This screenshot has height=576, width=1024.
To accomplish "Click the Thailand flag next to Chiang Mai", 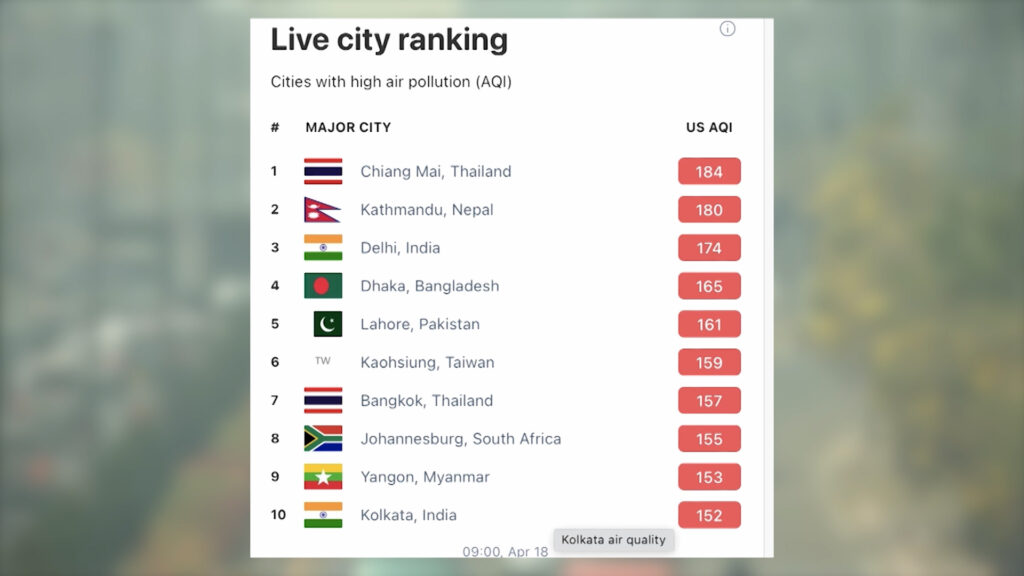I will tap(323, 171).
